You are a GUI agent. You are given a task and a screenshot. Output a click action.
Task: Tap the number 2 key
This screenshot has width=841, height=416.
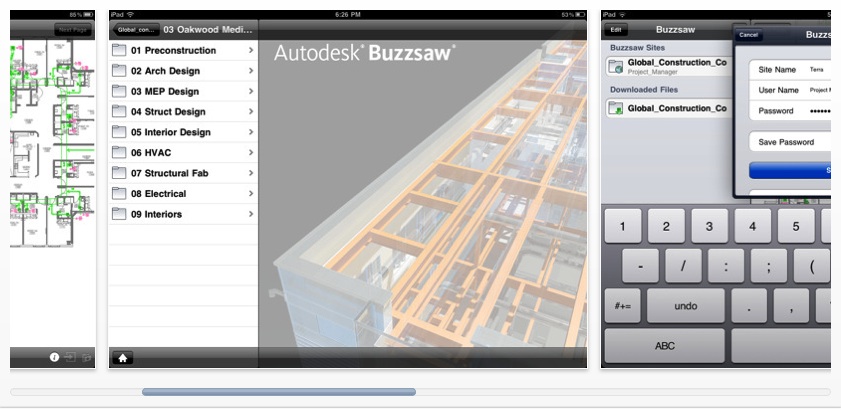(x=666, y=226)
